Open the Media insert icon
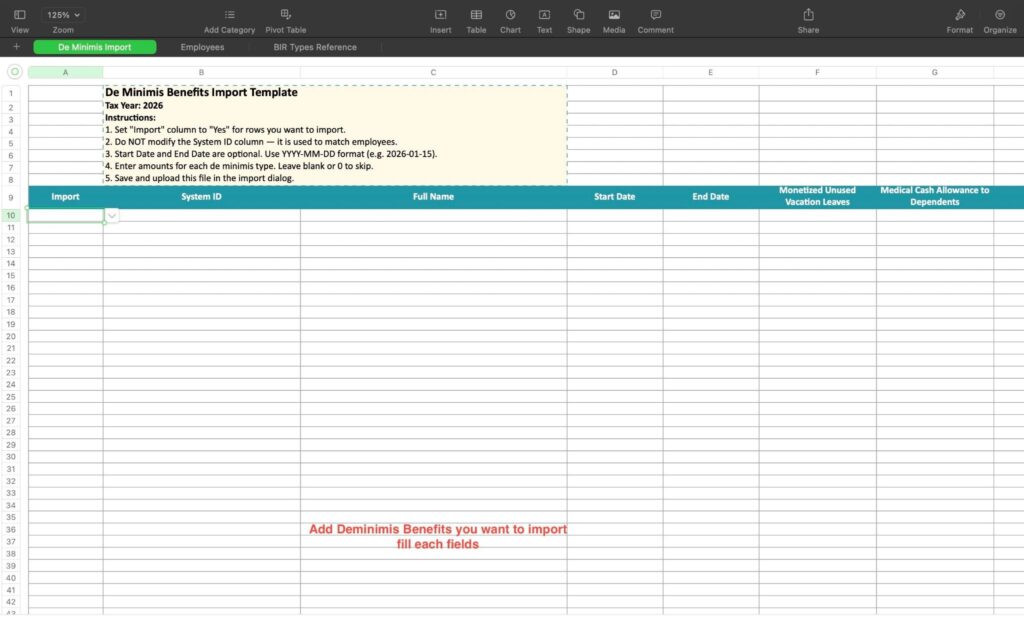This screenshot has height=637, width=1024. tap(614, 15)
